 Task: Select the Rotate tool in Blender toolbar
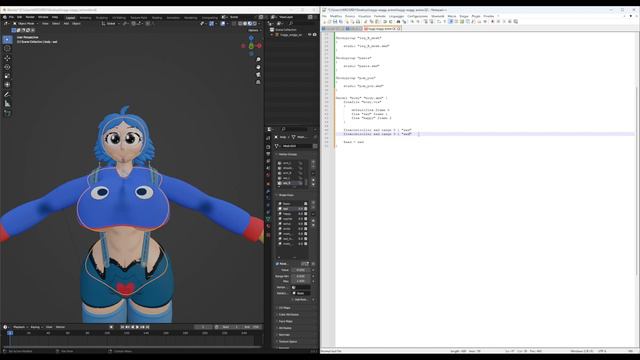point(7,67)
